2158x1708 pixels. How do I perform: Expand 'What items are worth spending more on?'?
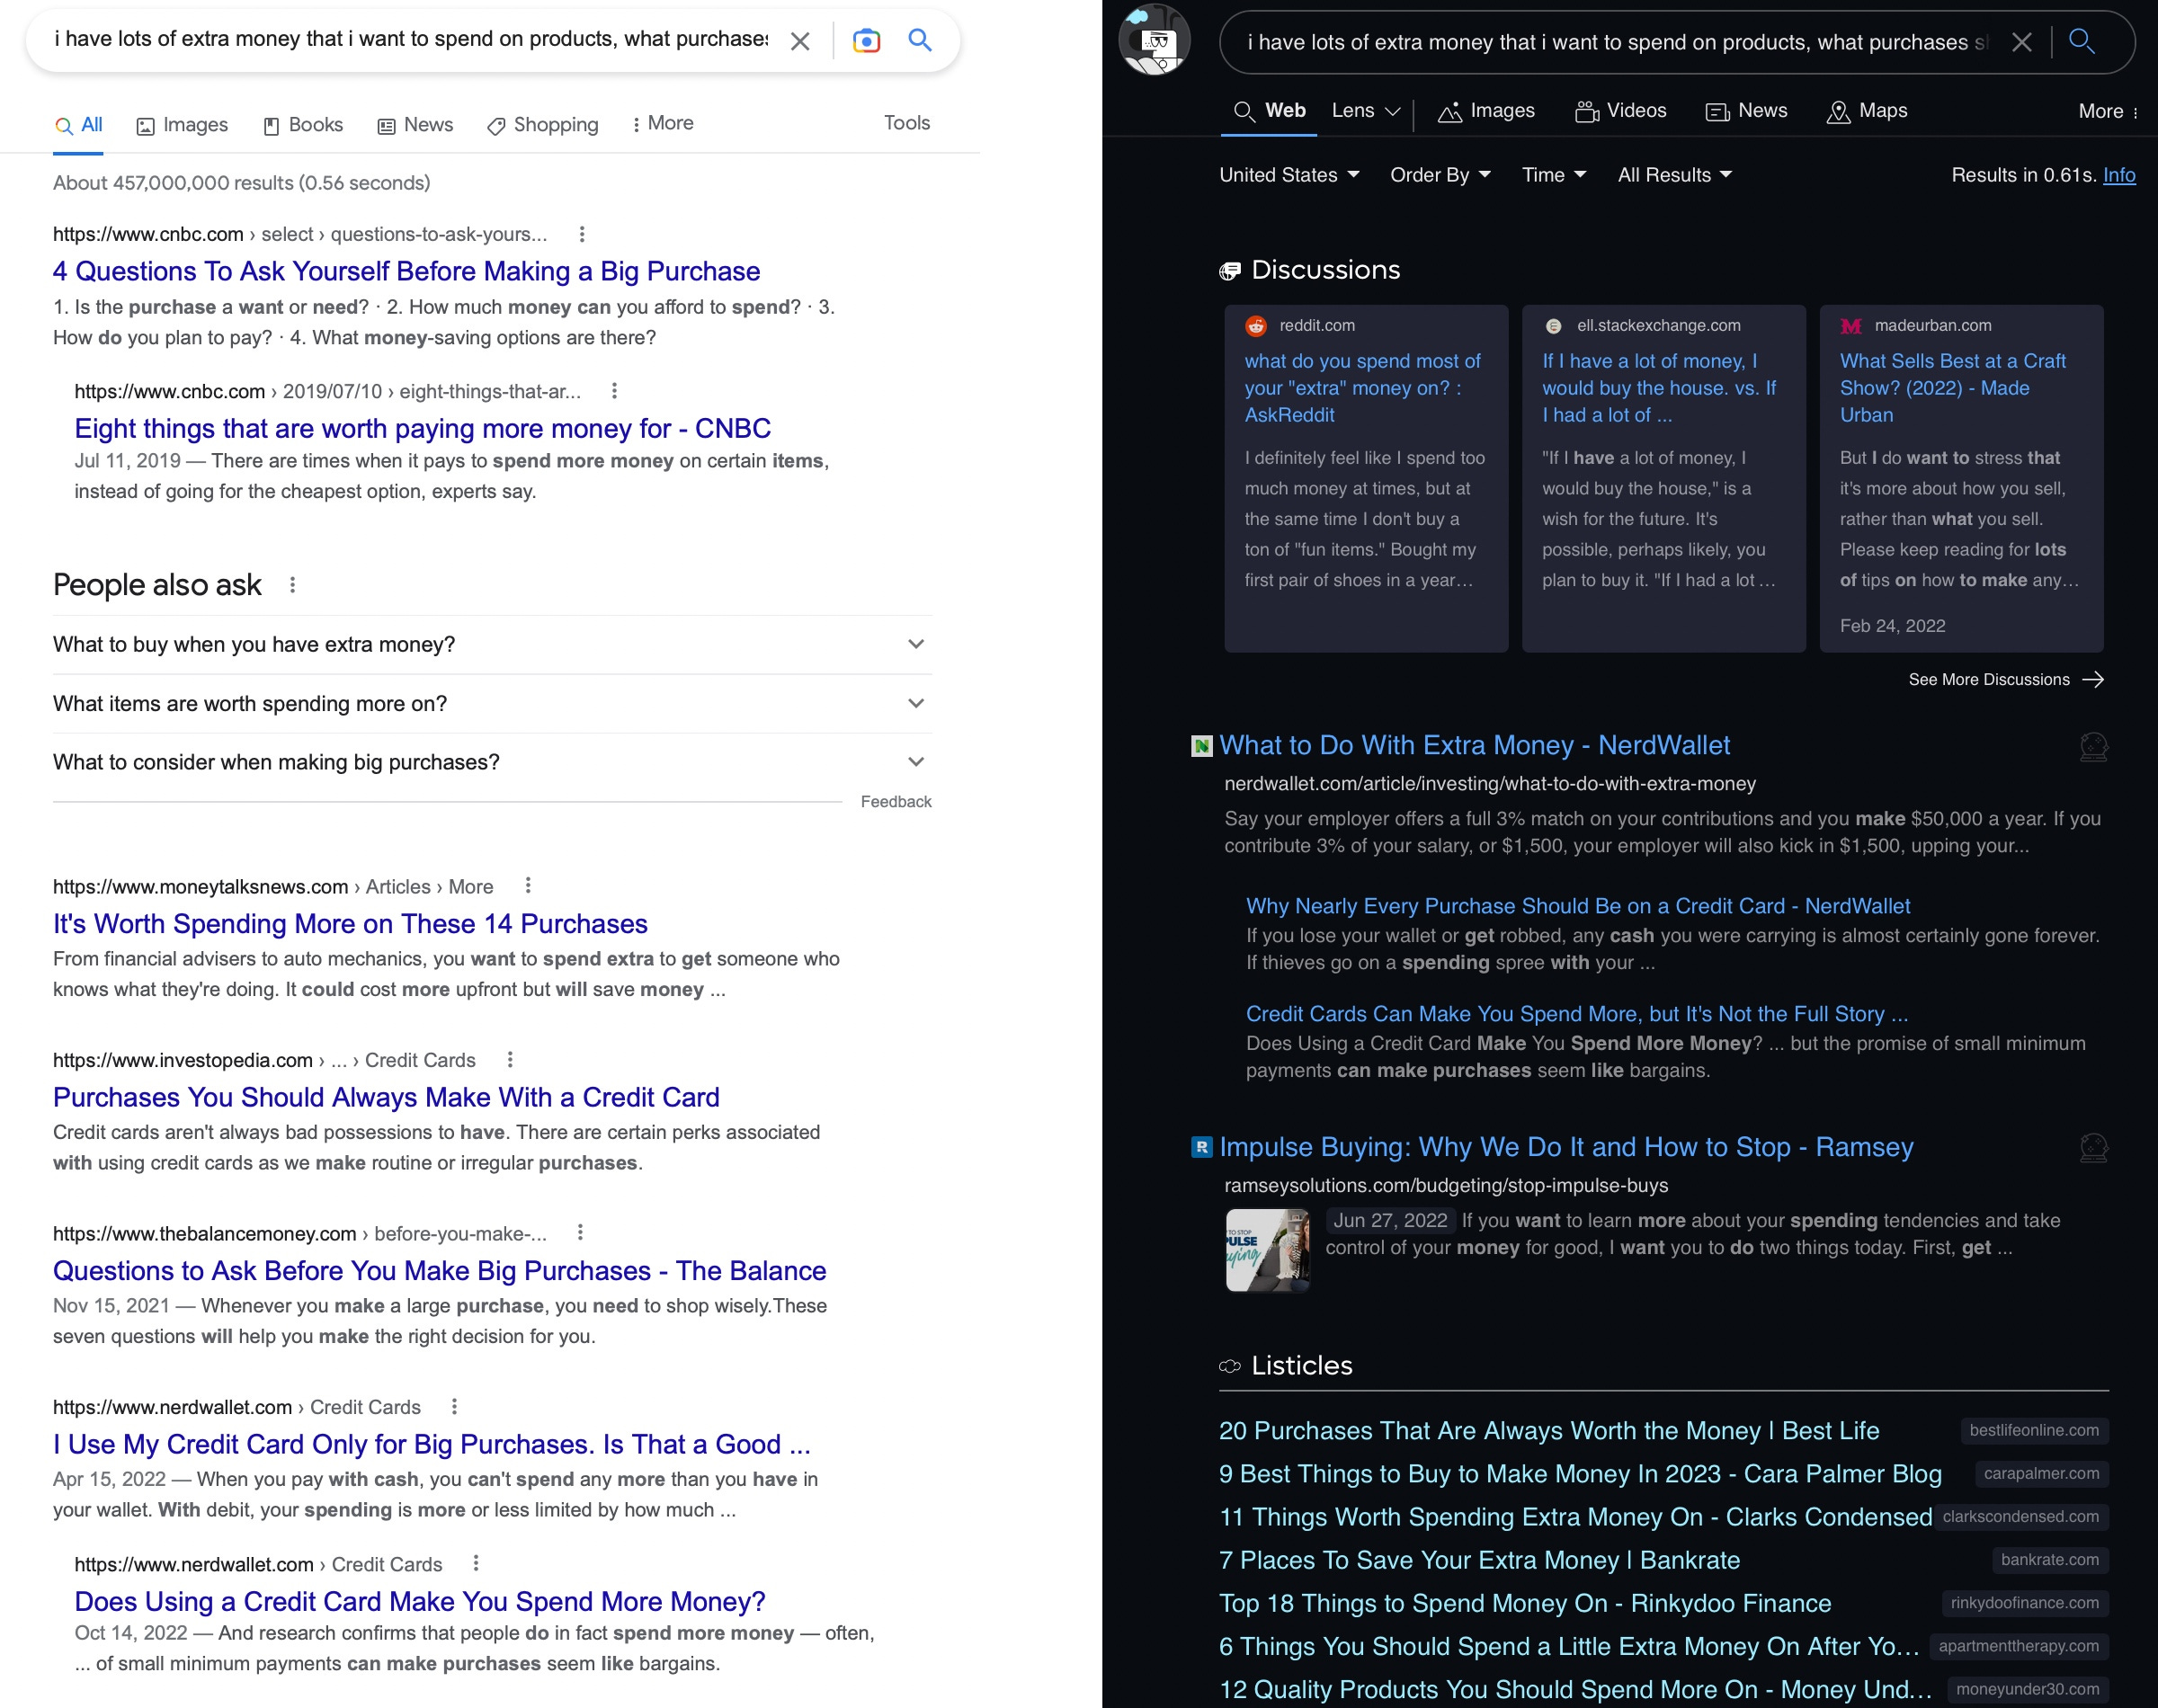tap(492, 704)
